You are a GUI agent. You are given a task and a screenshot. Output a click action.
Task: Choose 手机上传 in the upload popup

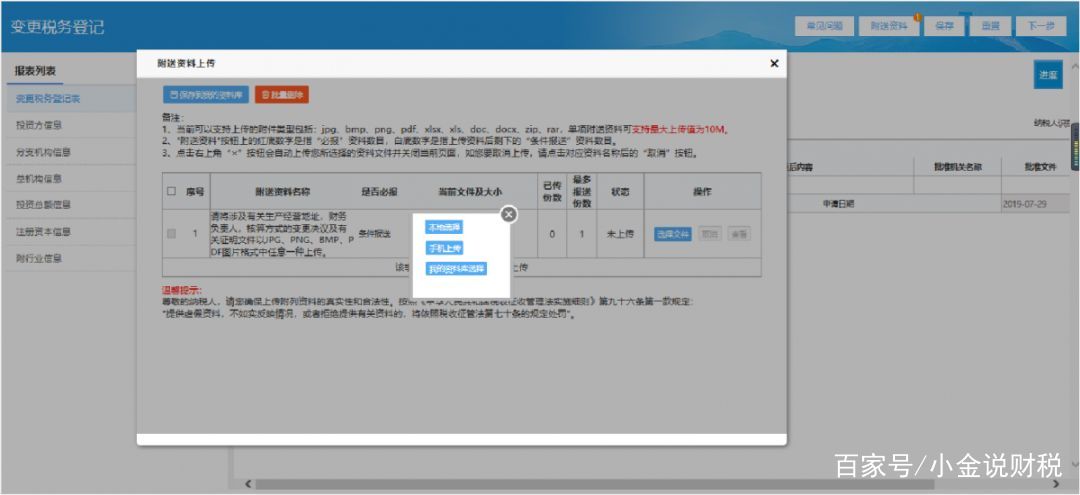[x=444, y=248]
